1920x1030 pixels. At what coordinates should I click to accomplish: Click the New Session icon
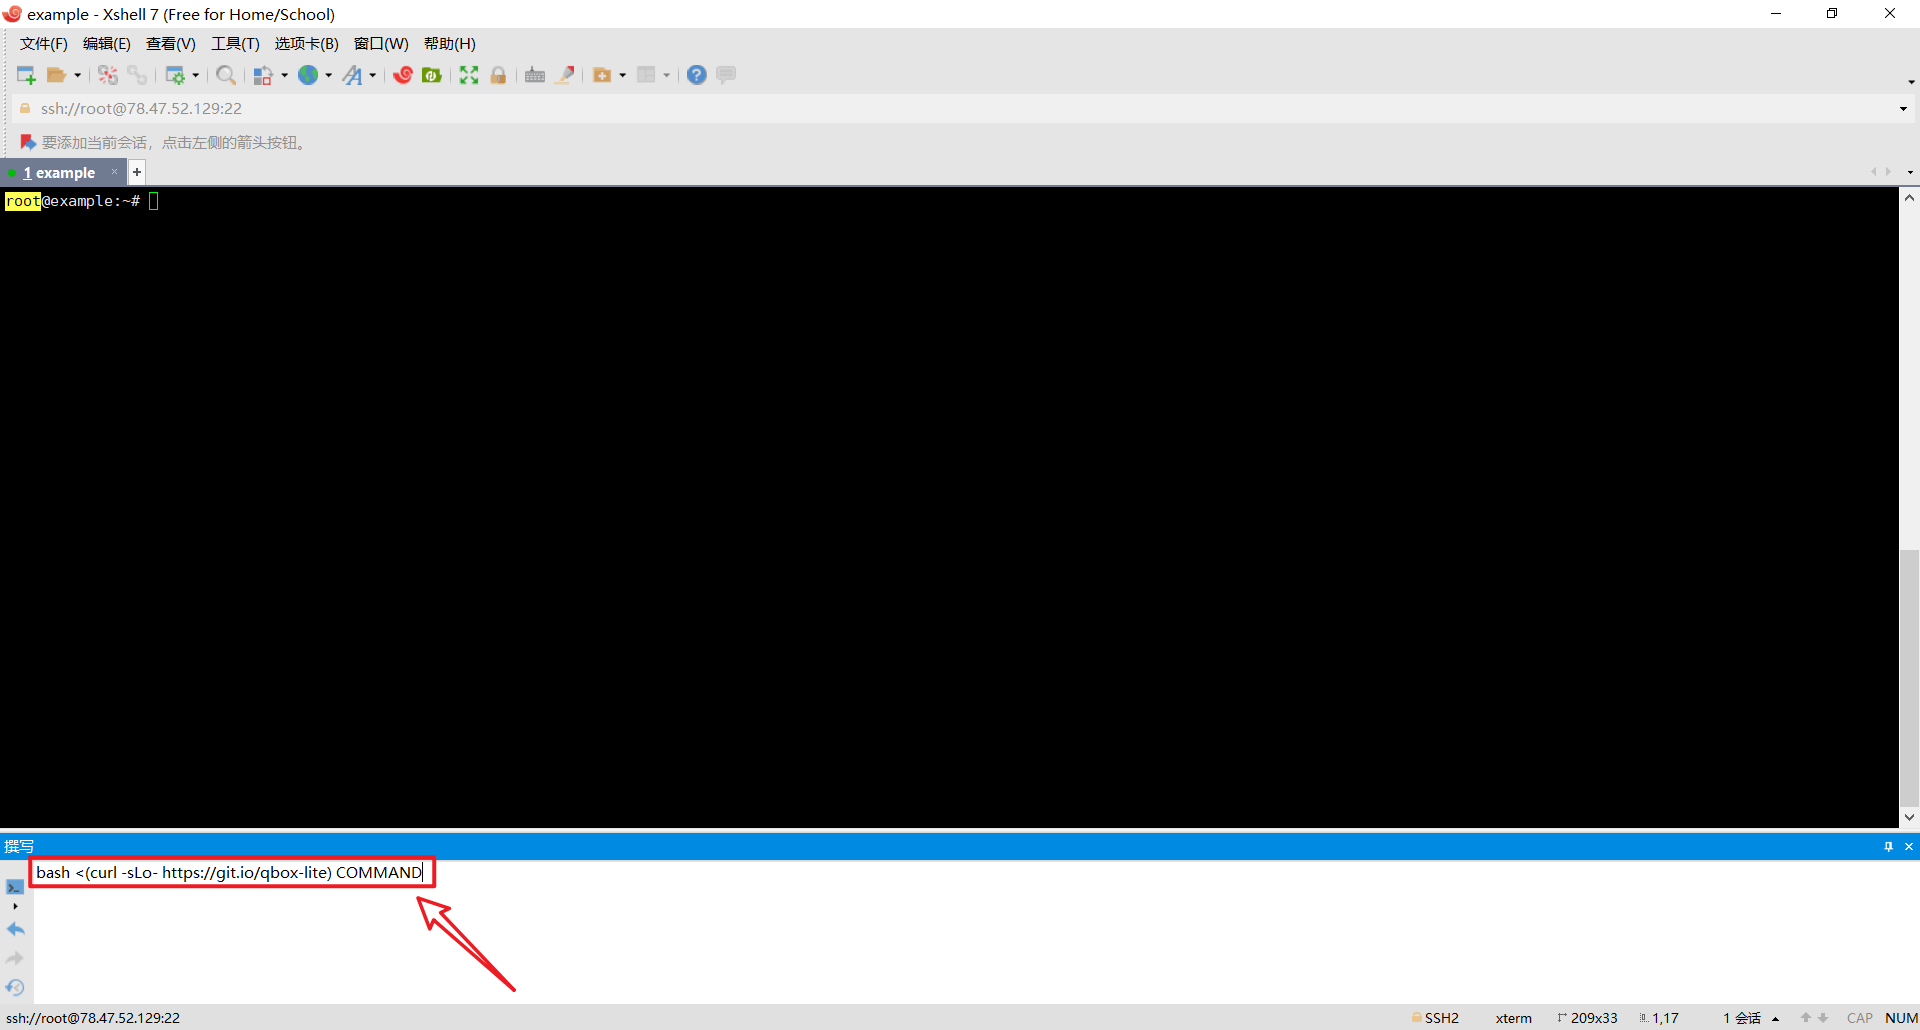pos(26,75)
